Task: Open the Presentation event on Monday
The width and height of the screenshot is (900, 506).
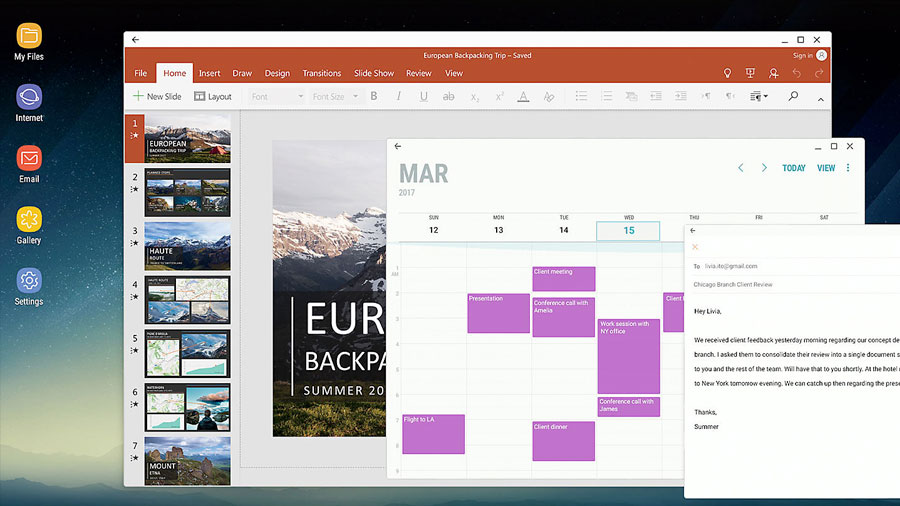Action: 498,313
